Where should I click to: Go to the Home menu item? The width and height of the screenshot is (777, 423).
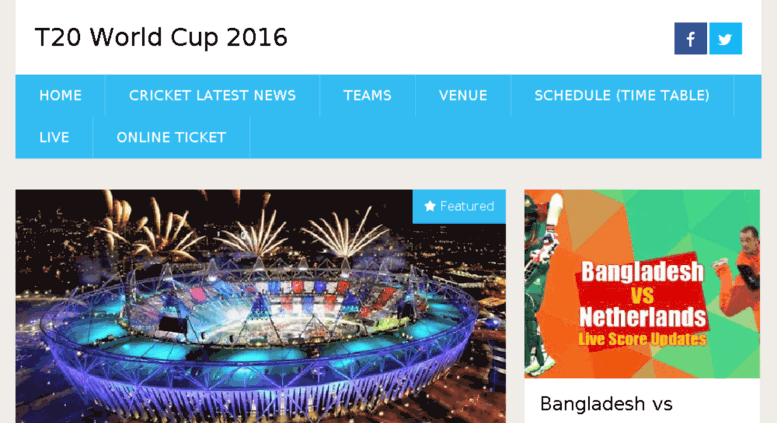(60, 96)
